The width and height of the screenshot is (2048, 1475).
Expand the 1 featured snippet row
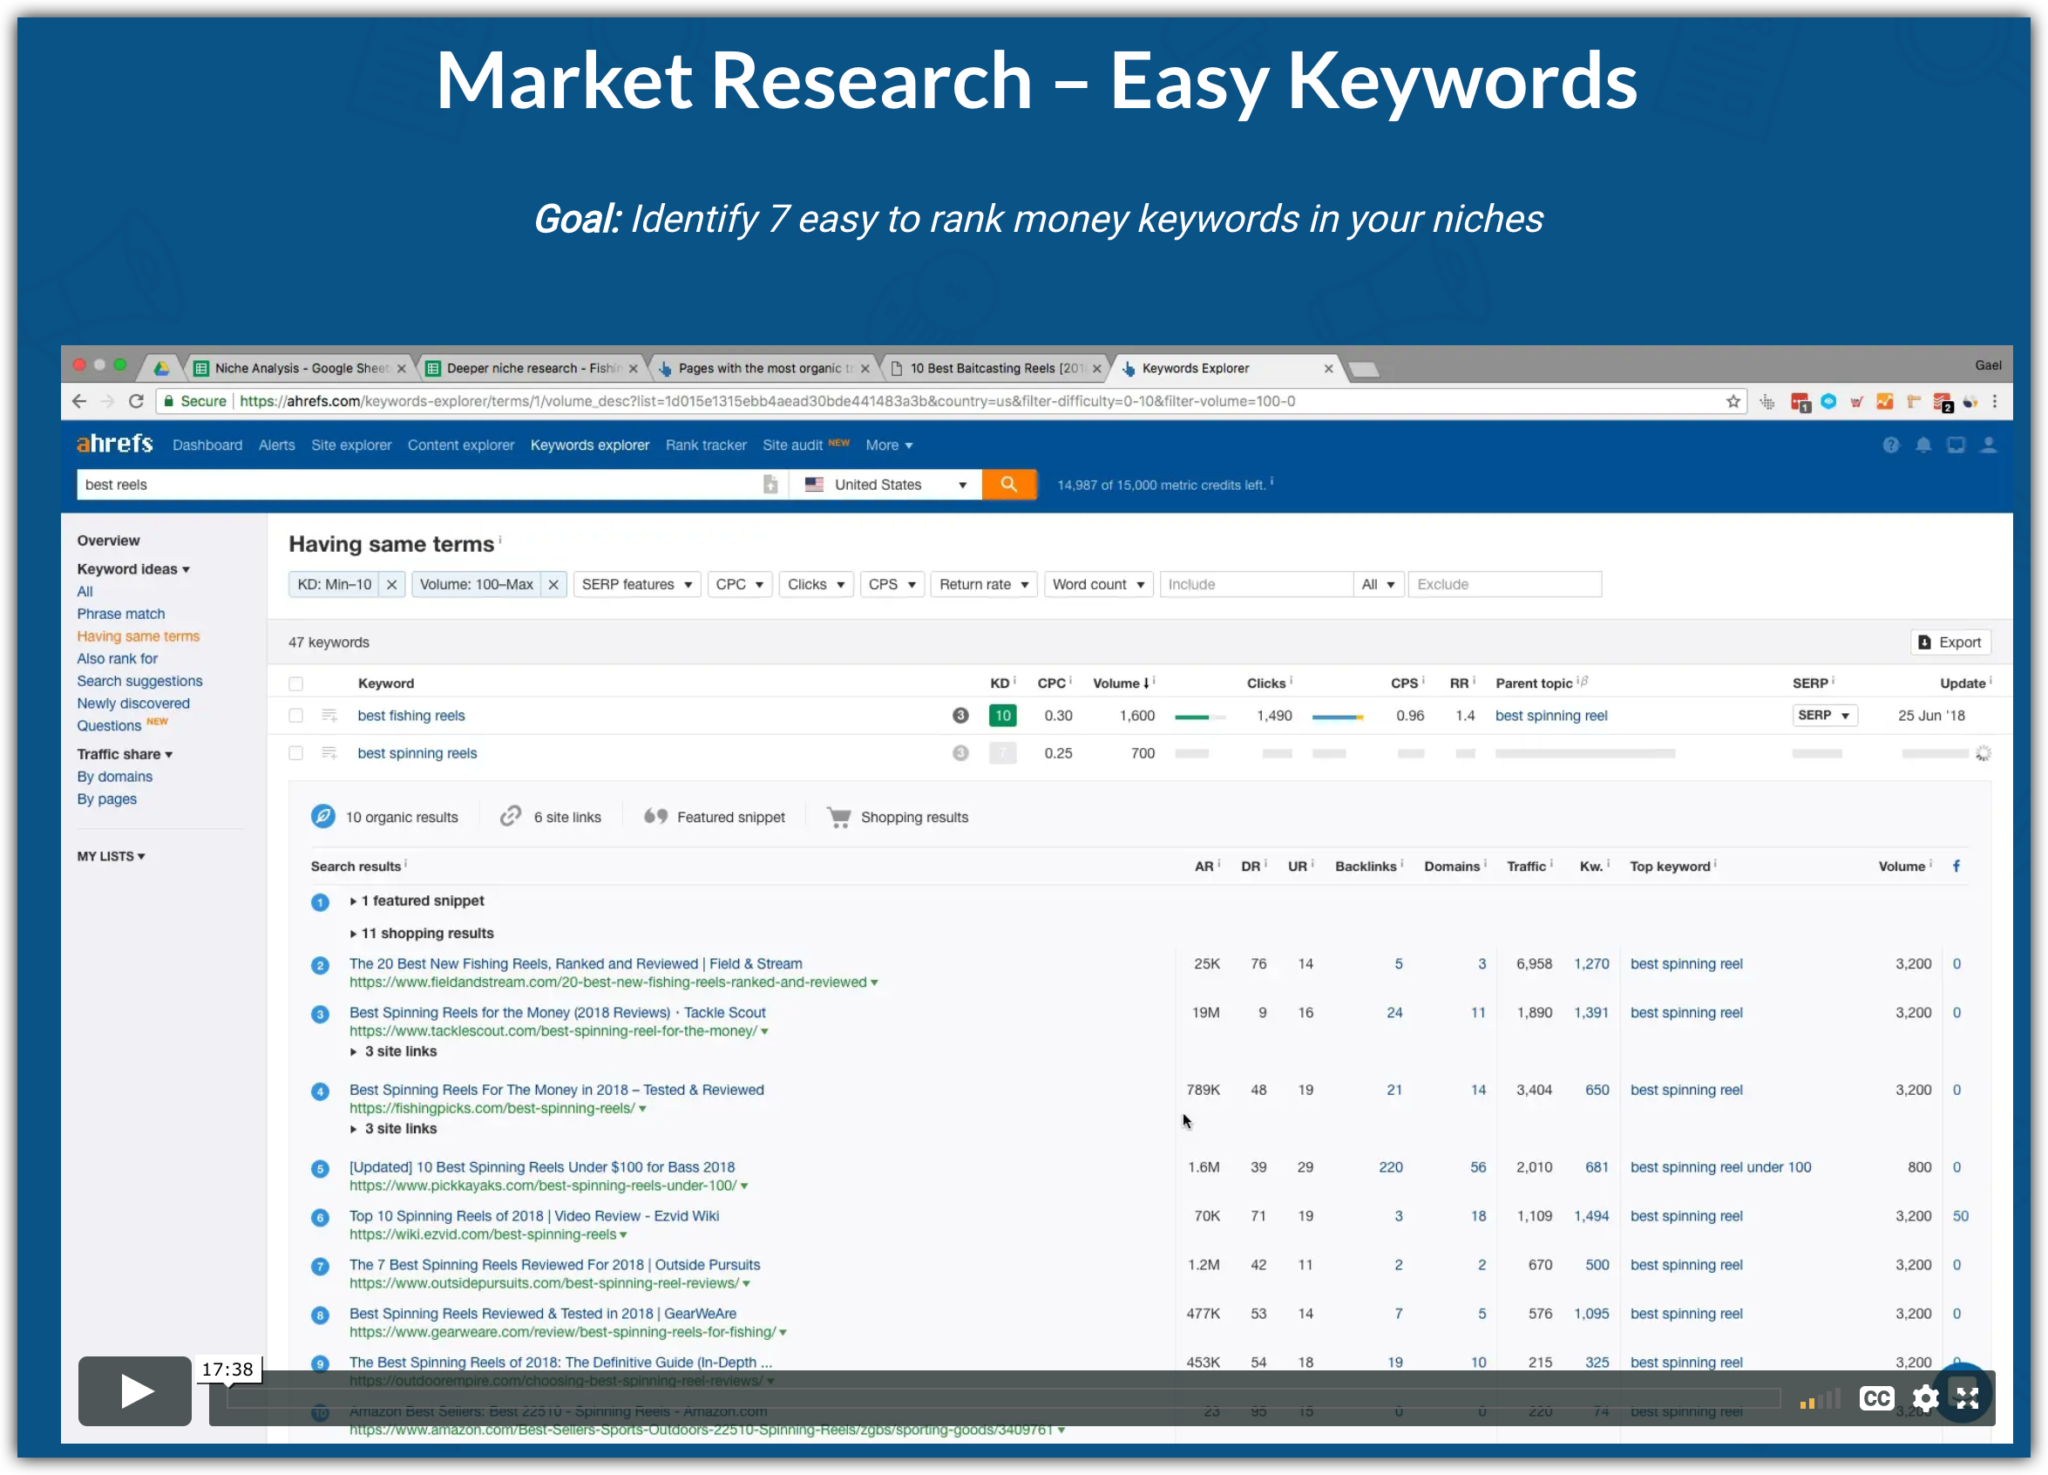[x=418, y=901]
